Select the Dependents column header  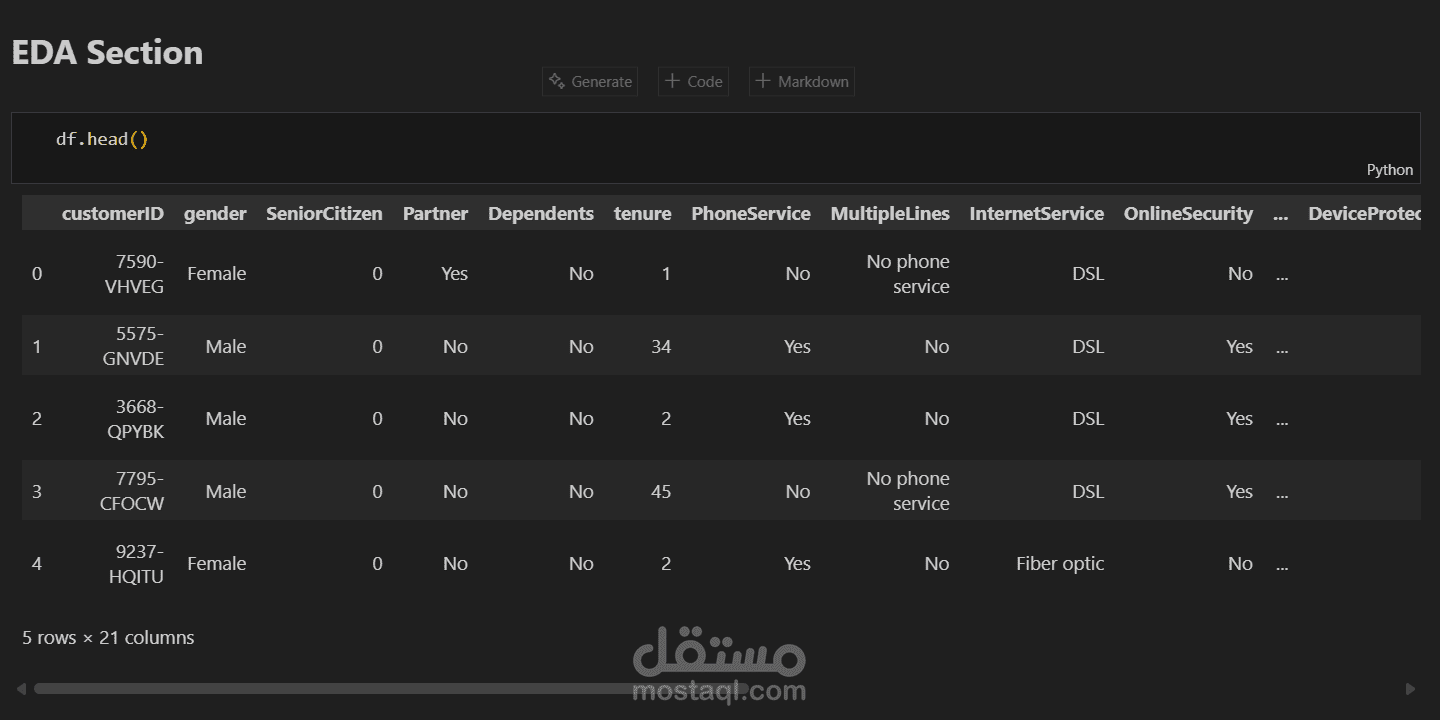(541, 213)
